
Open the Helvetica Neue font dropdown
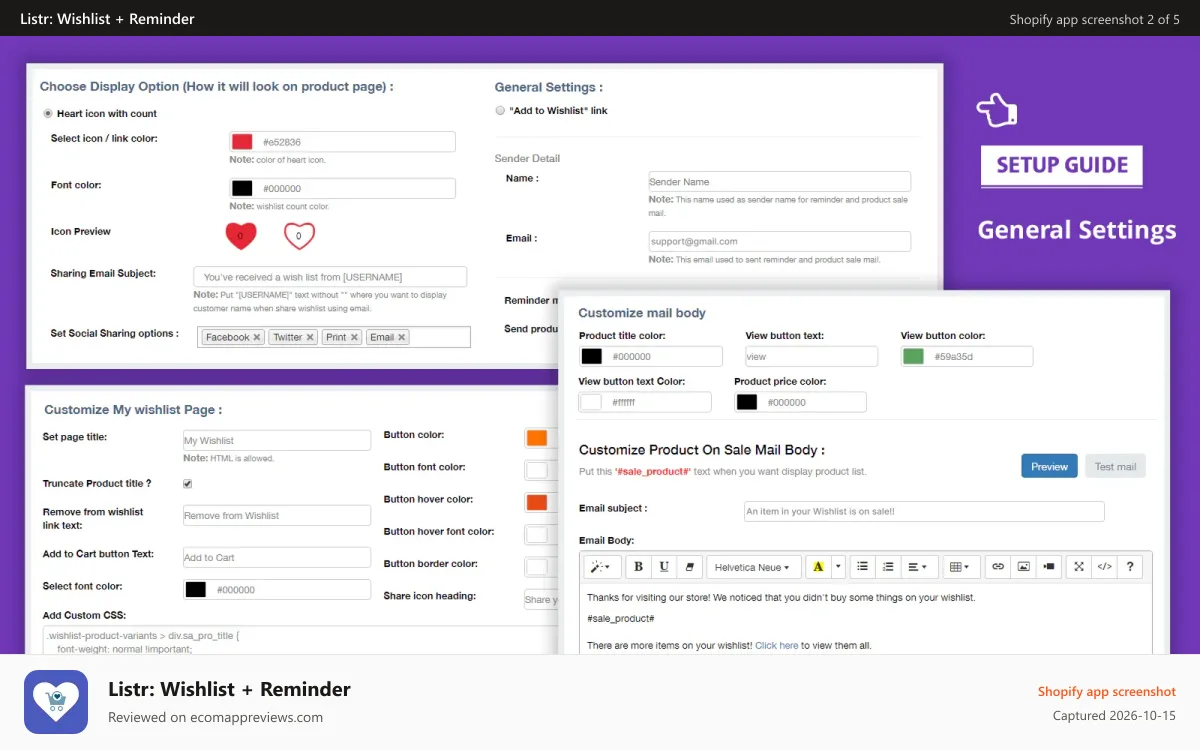point(753,567)
